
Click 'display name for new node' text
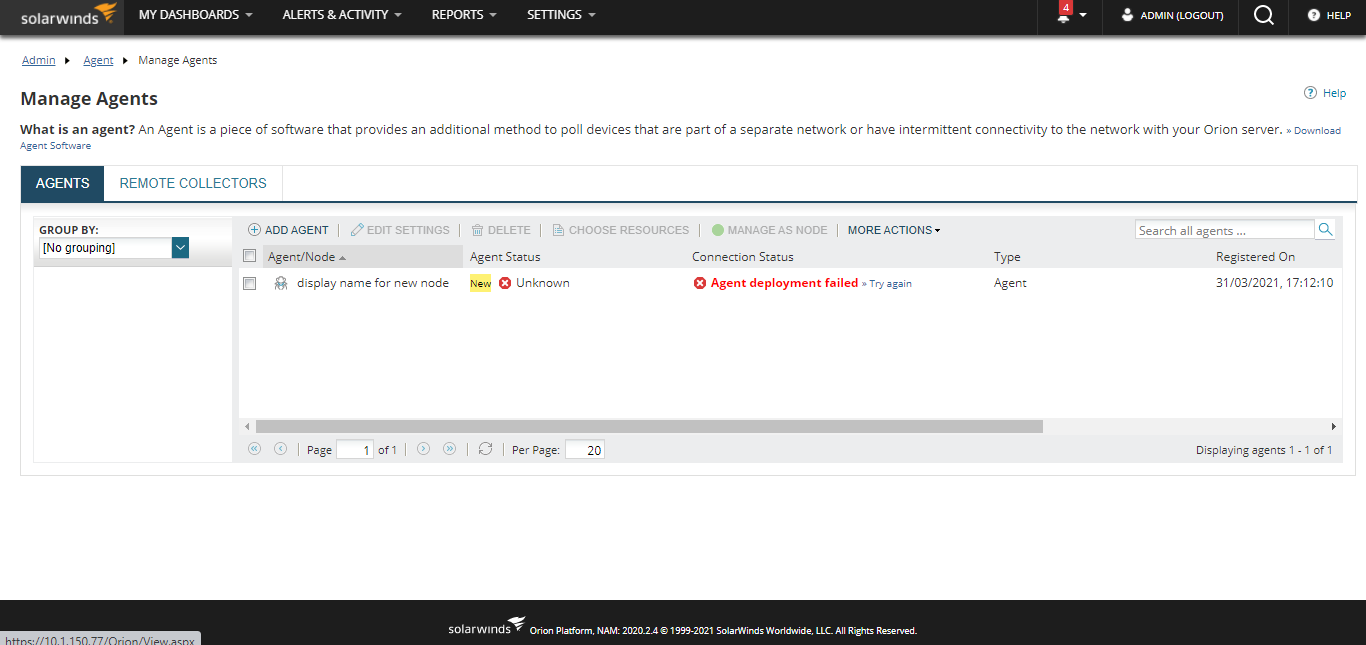coord(373,283)
